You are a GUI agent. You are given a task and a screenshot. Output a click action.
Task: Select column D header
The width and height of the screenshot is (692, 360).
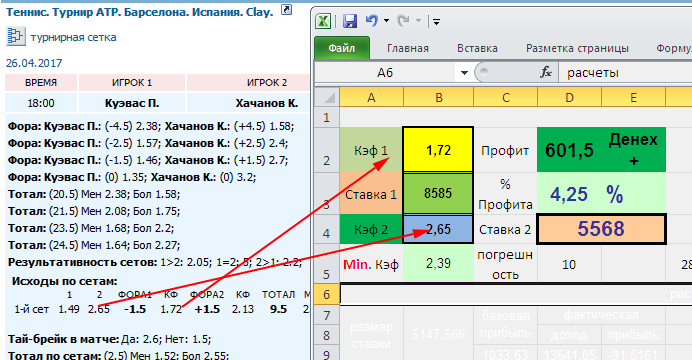[x=569, y=97]
